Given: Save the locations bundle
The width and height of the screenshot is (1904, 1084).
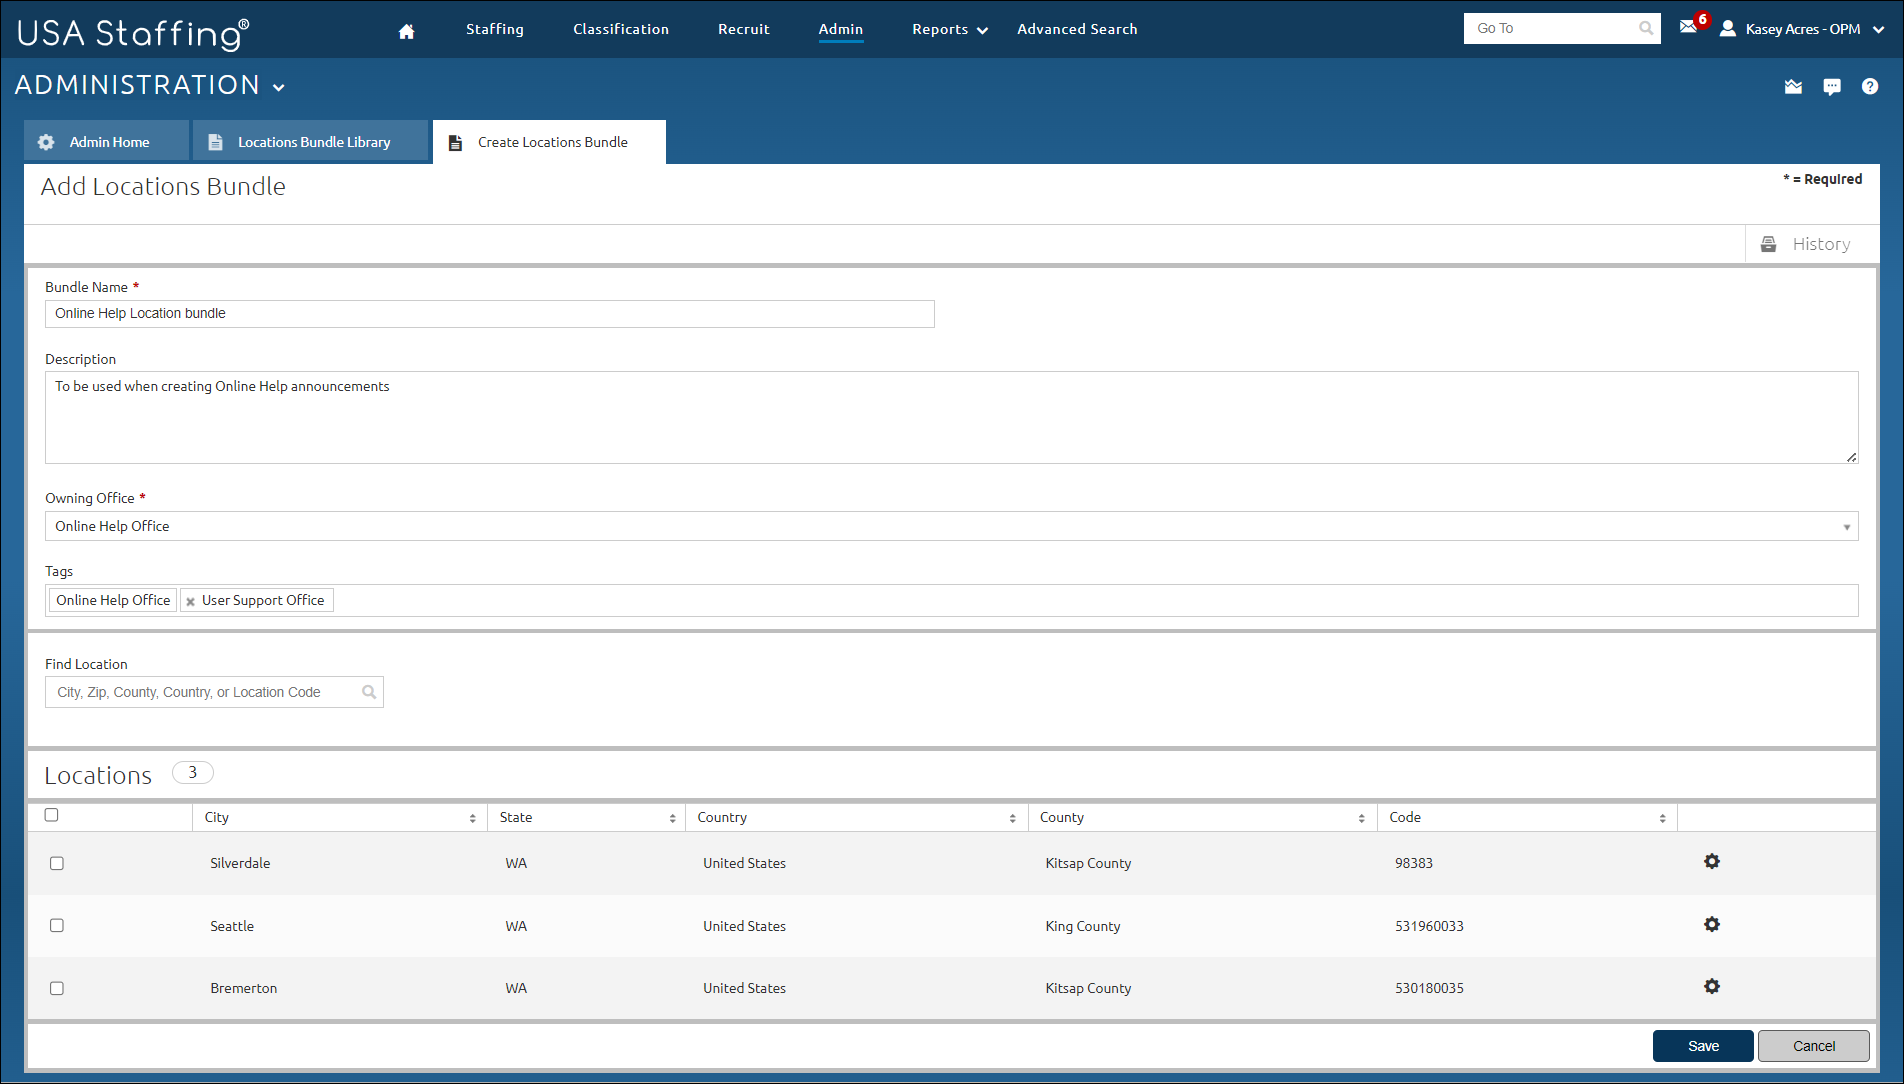Looking at the screenshot, I should [x=1702, y=1046].
